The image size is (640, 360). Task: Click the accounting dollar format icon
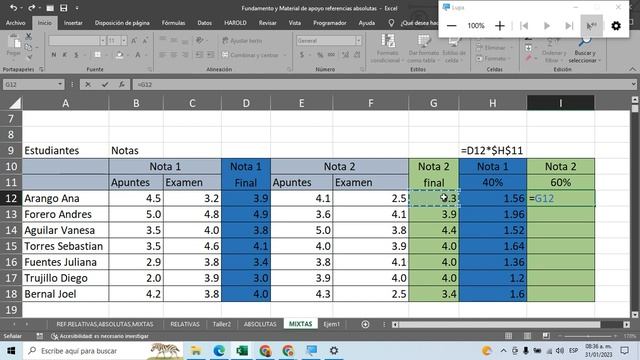(x=302, y=55)
